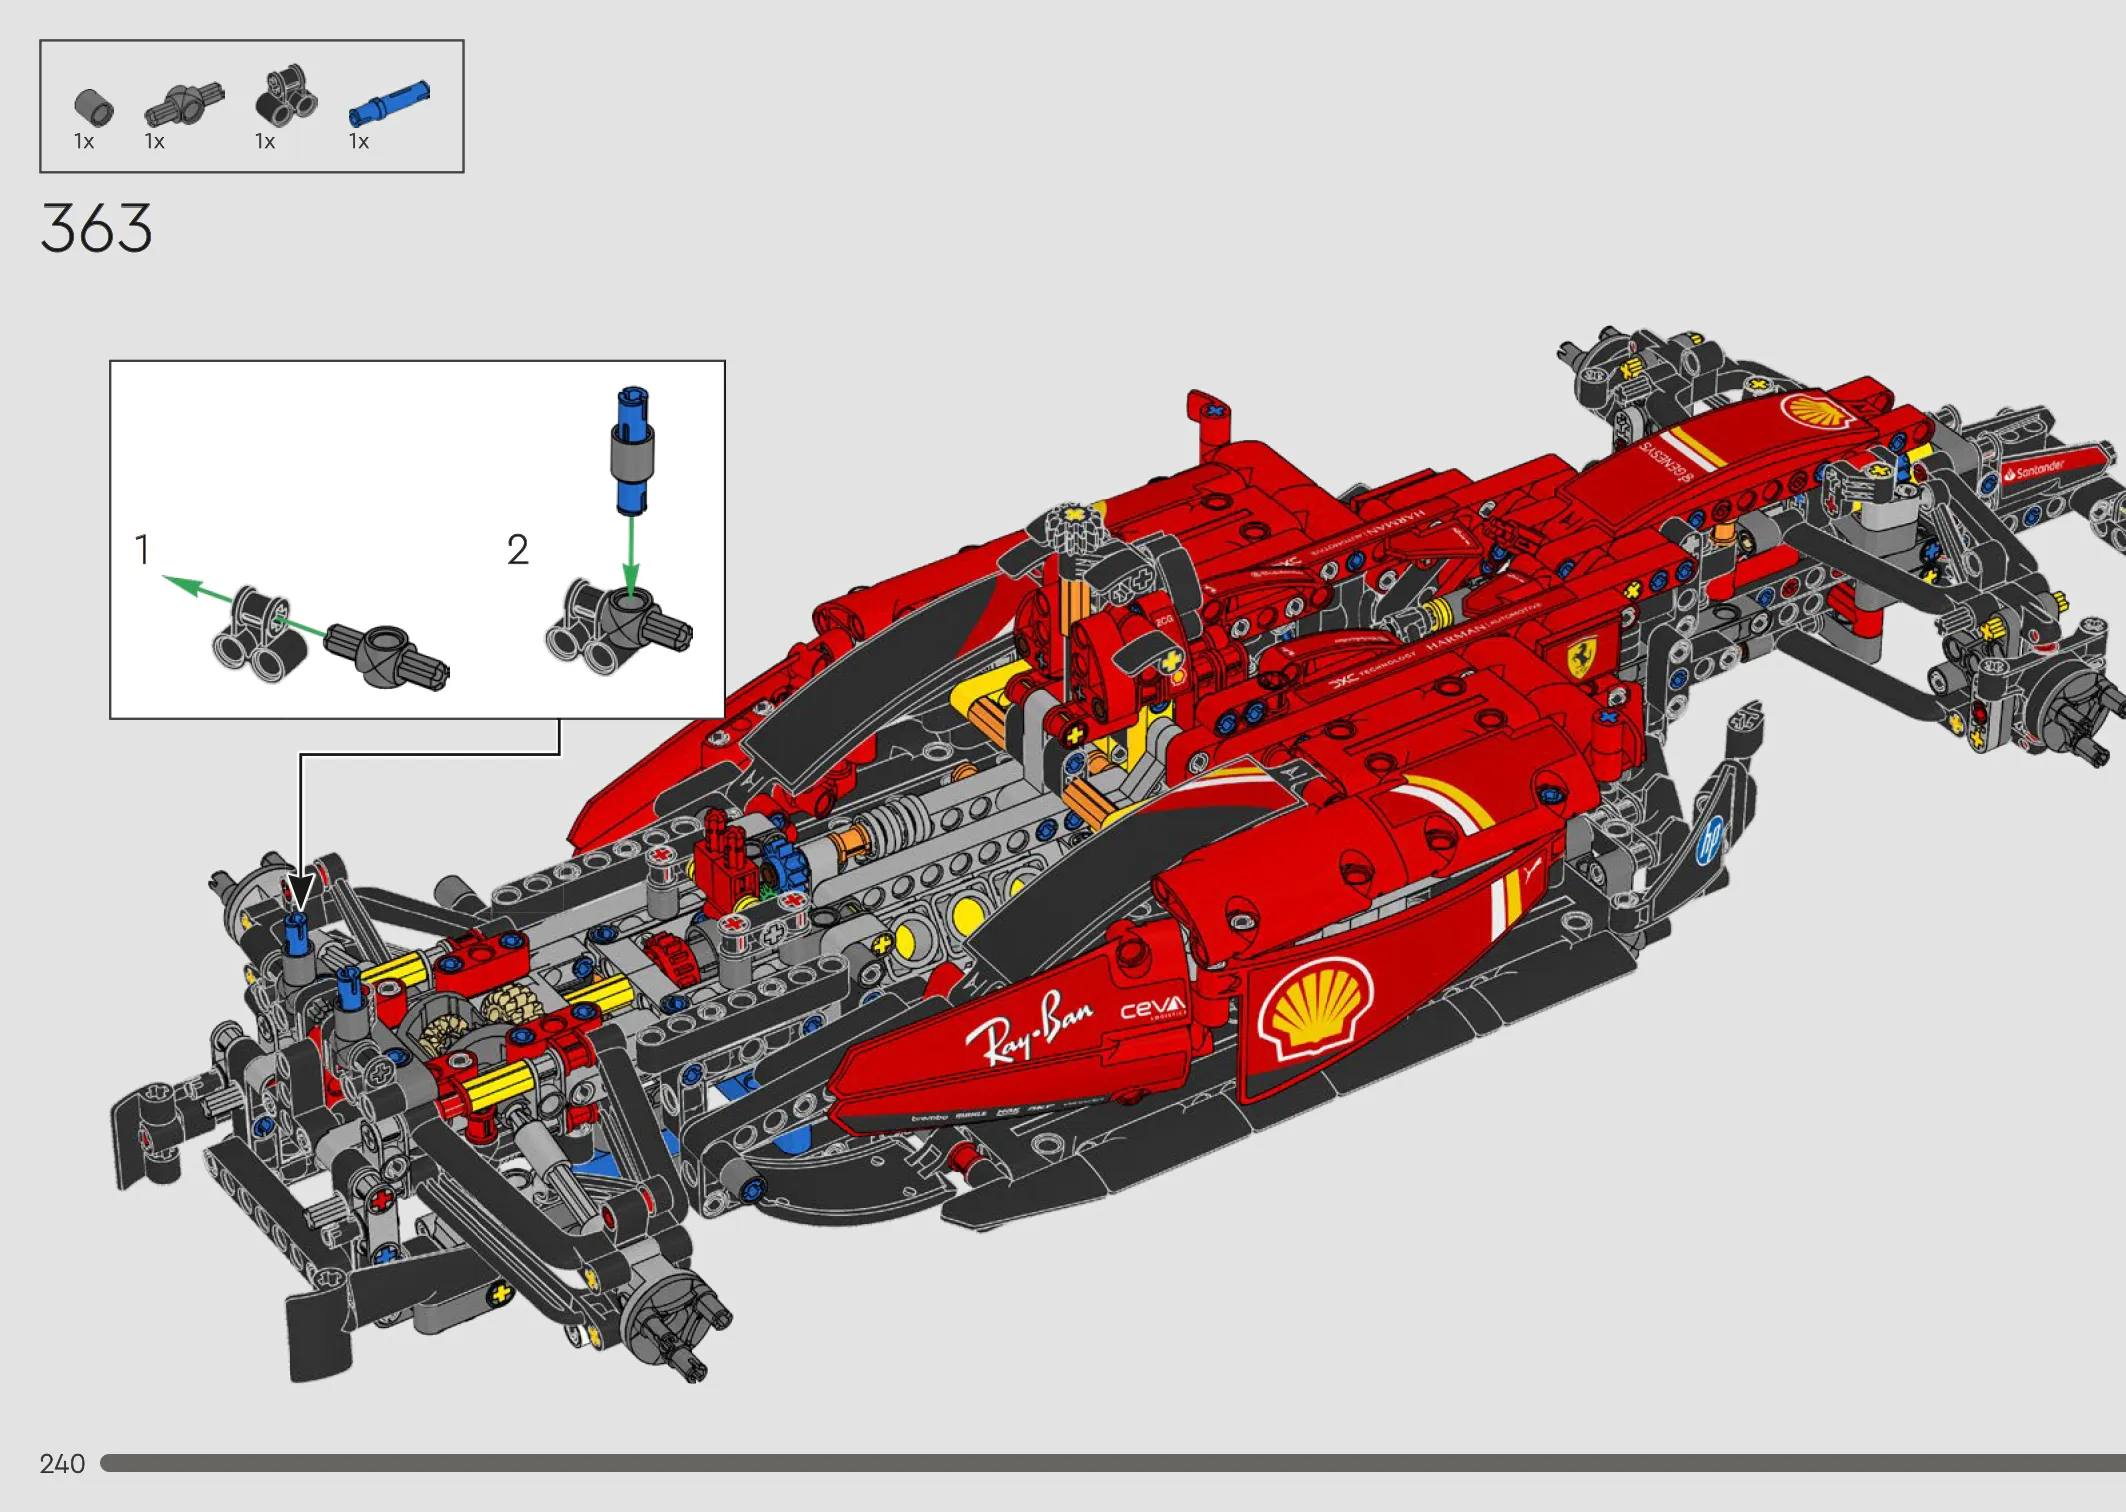Click the brembo sponsor text on lower sidepod
Screen dimensions: 2126x1512
pyautogui.click(x=929, y=1117)
